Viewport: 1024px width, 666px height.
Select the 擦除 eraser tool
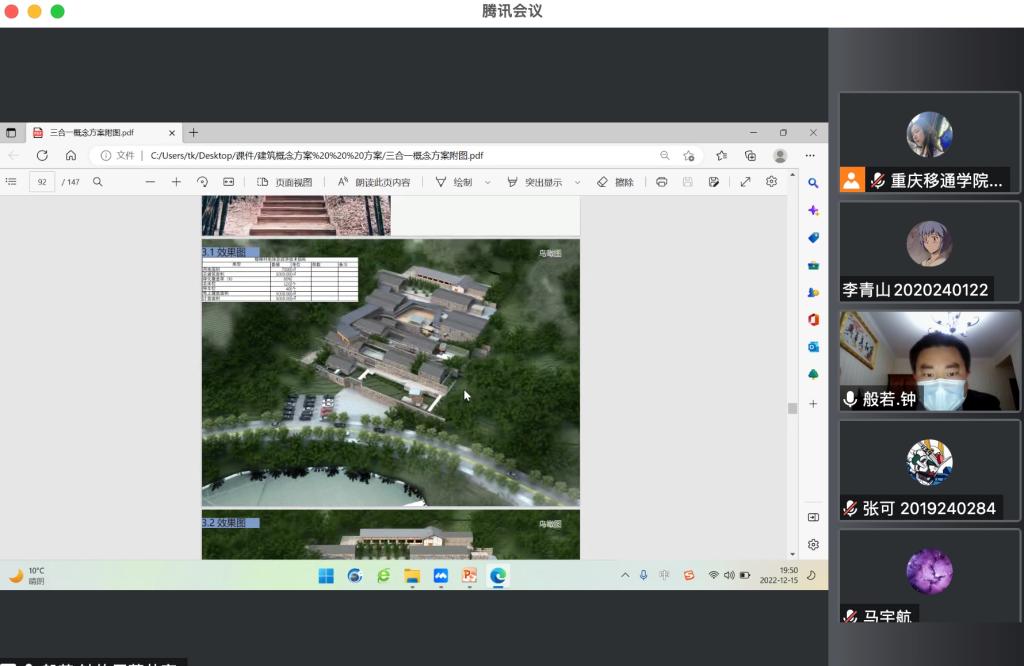pos(615,182)
